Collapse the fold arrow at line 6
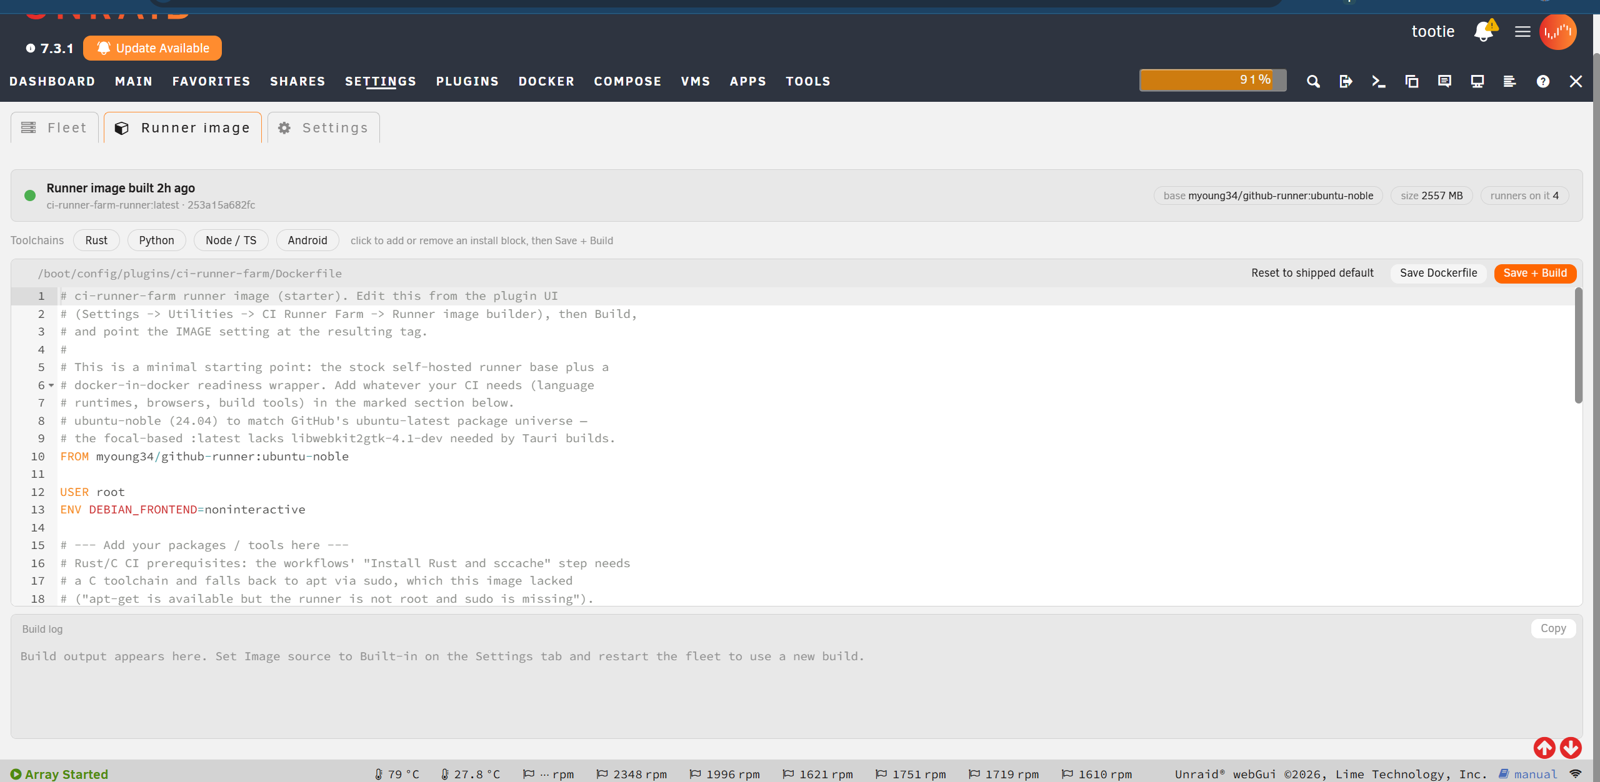 pyautogui.click(x=51, y=385)
